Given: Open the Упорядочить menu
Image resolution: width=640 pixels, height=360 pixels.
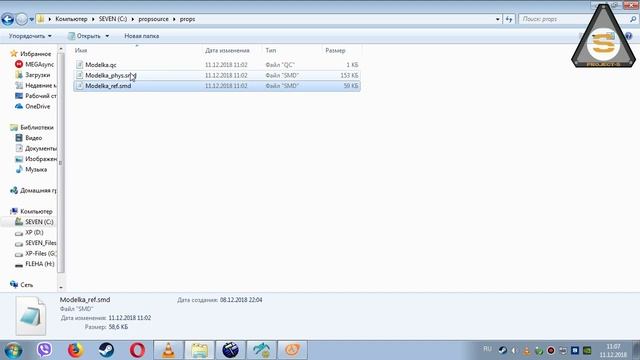Looking at the screenshot, I should coord(30,36).
